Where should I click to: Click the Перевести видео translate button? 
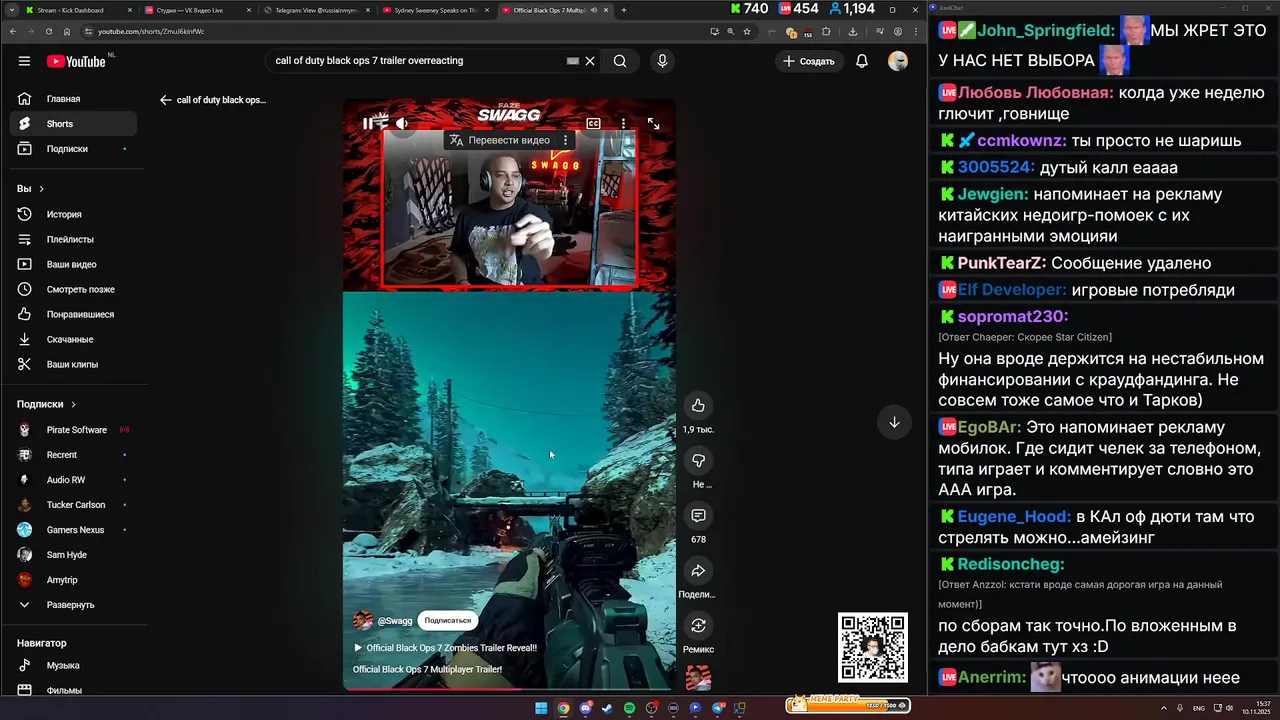coord(500,140)
